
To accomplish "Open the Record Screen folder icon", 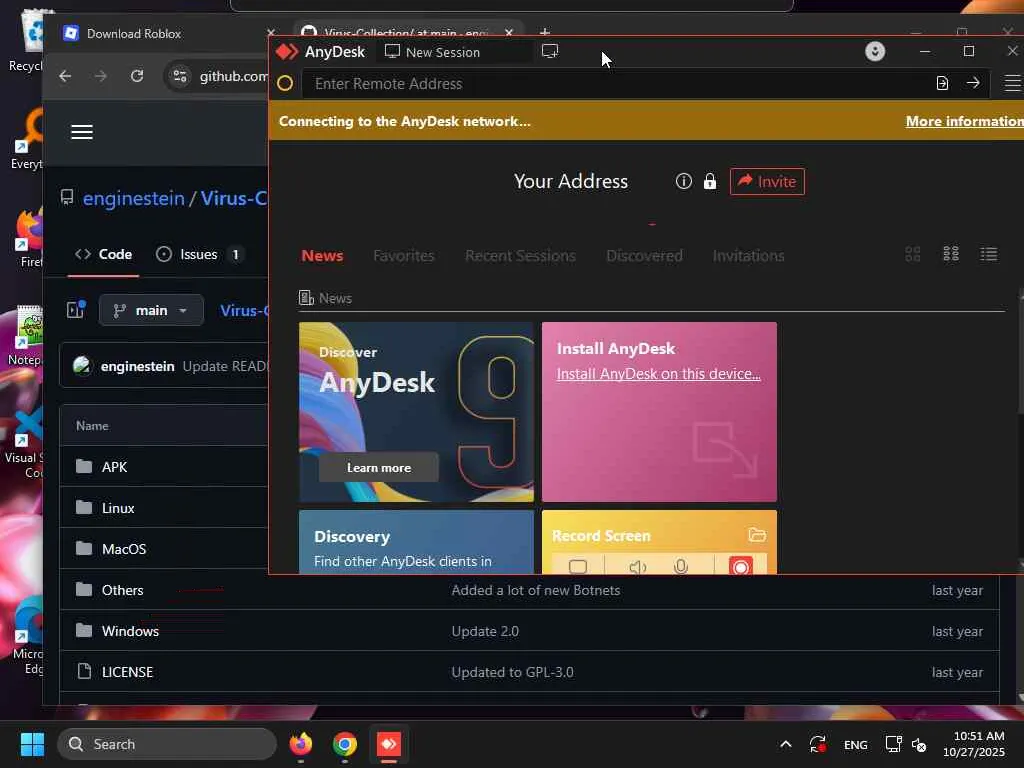I will 756,535.
